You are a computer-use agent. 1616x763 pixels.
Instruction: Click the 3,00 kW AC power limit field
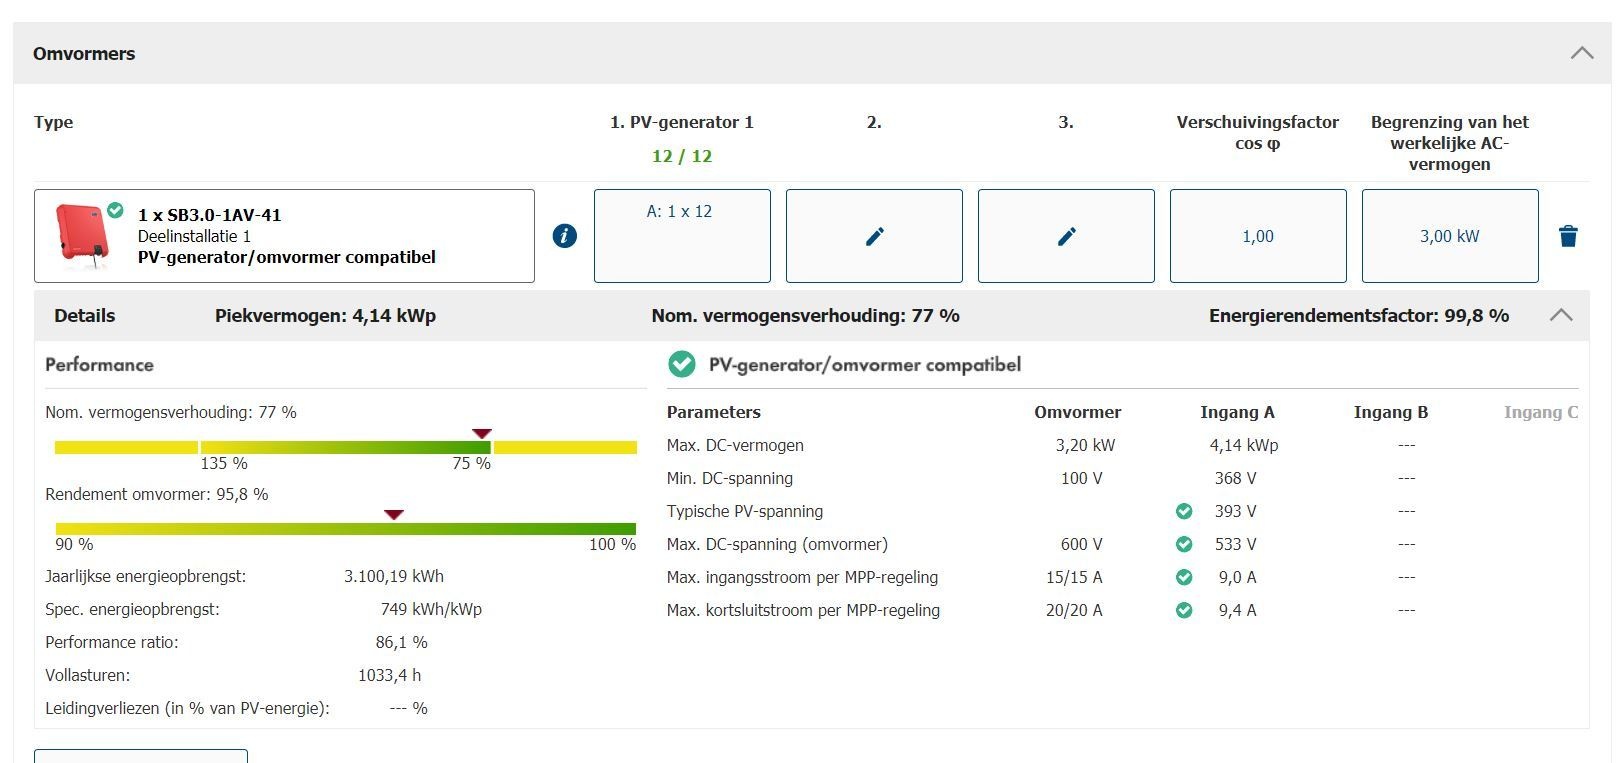(x=1449, y=236)
